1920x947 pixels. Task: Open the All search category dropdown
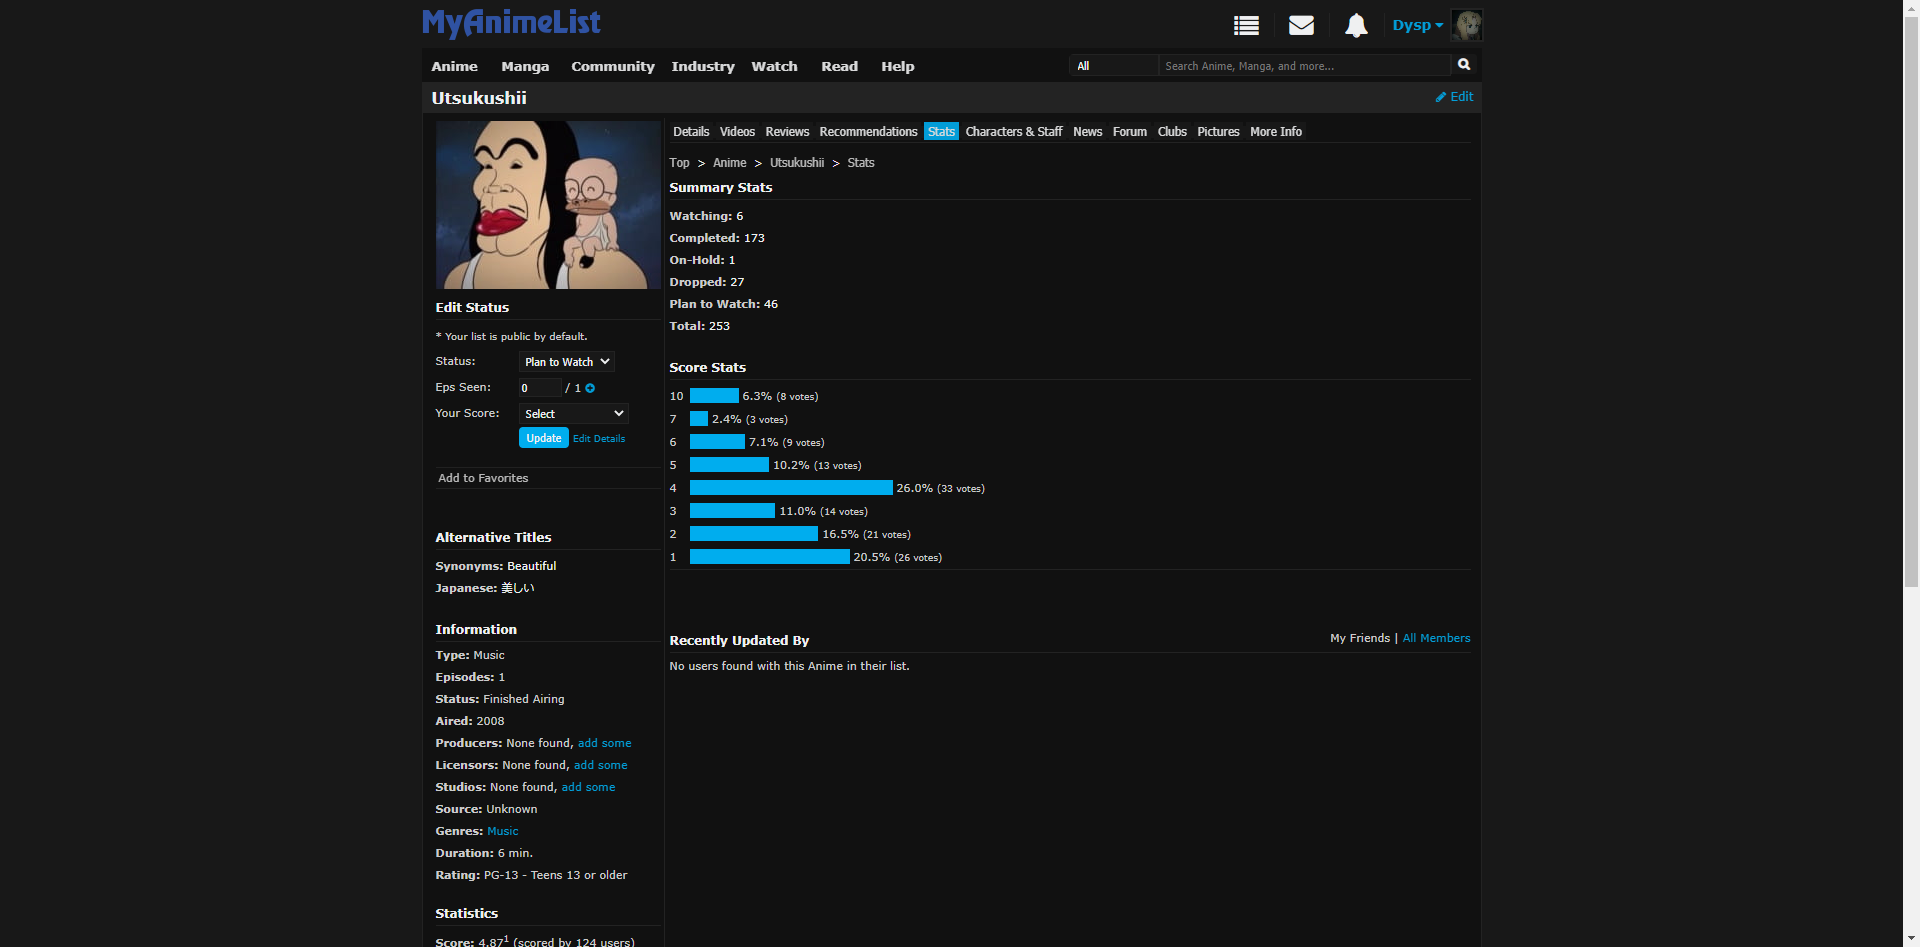(1113, 66)
